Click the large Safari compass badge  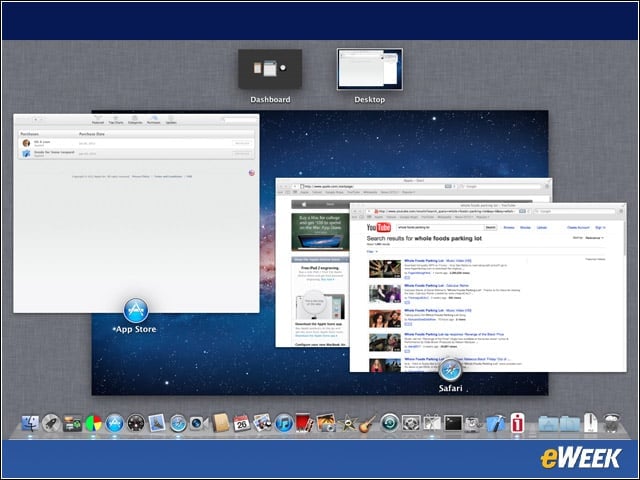451,370
